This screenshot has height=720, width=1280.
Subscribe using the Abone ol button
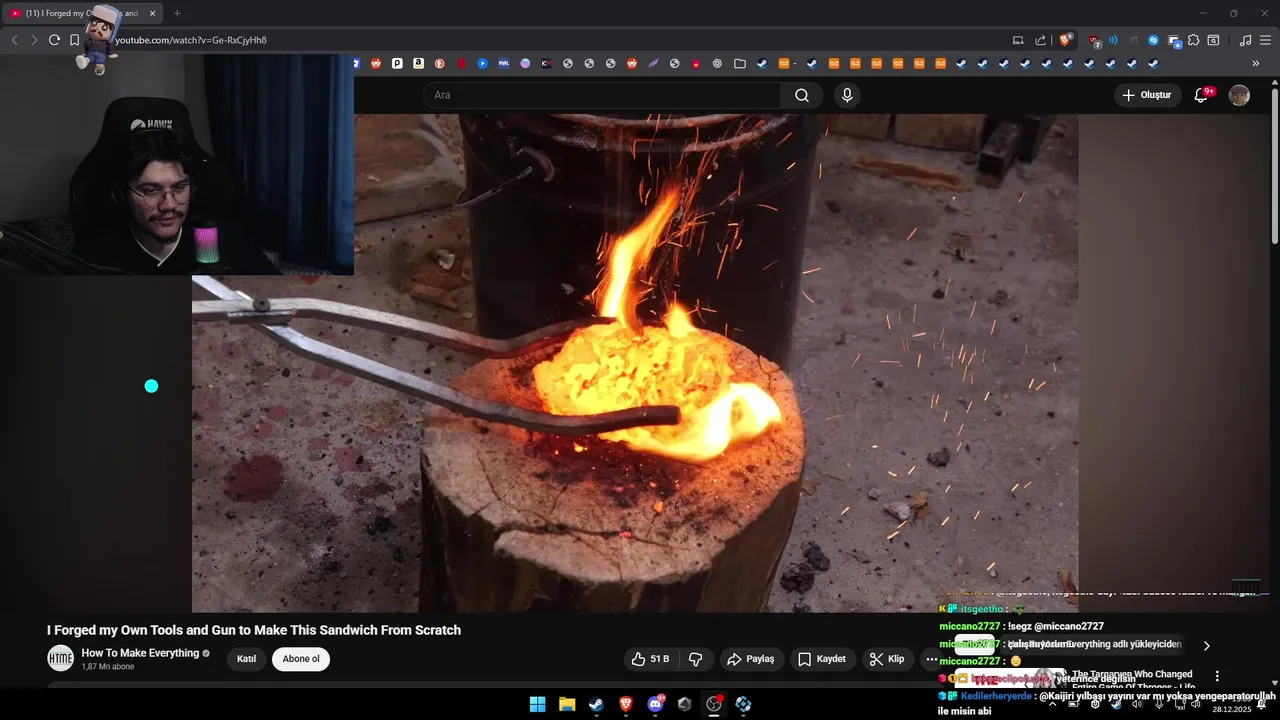301,659
